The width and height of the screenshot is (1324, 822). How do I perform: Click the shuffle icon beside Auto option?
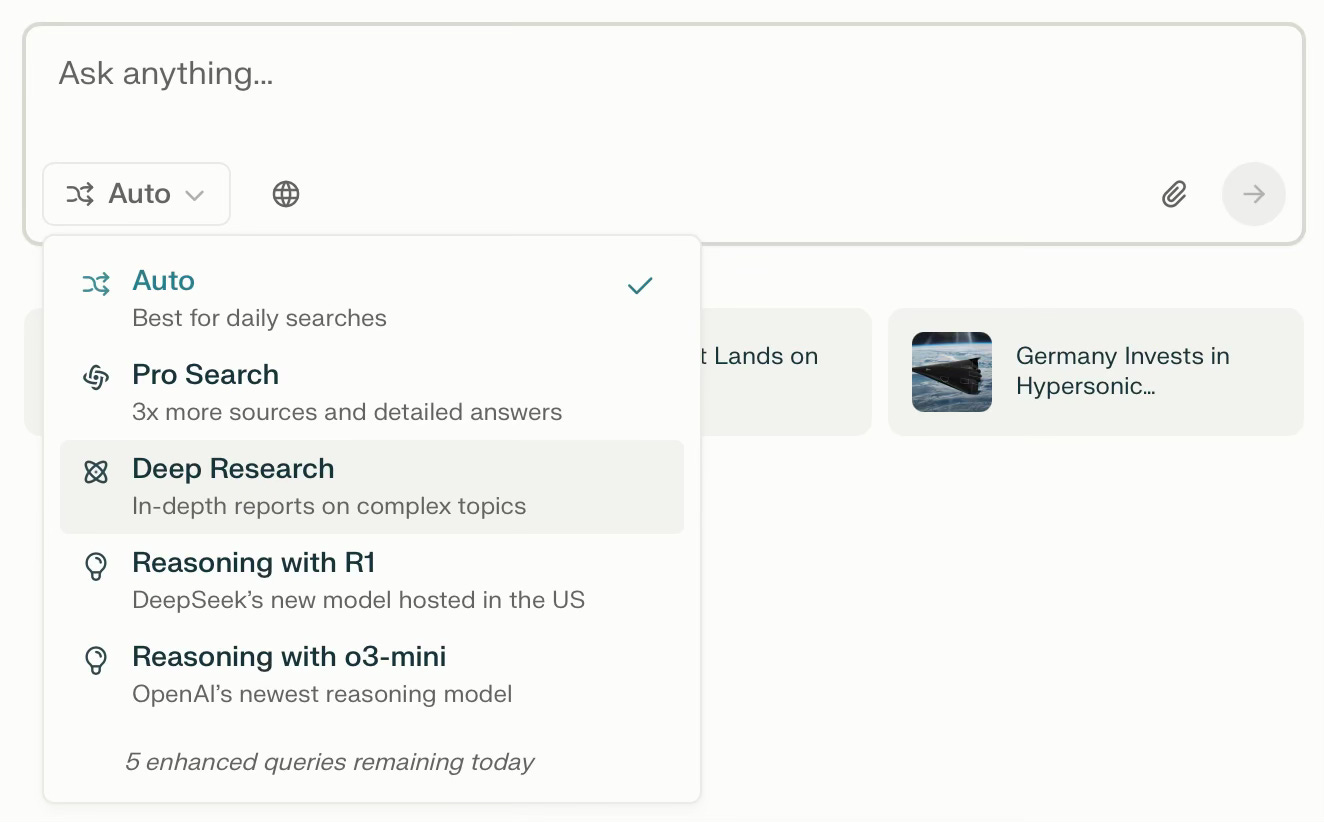[x=96, y=285]
